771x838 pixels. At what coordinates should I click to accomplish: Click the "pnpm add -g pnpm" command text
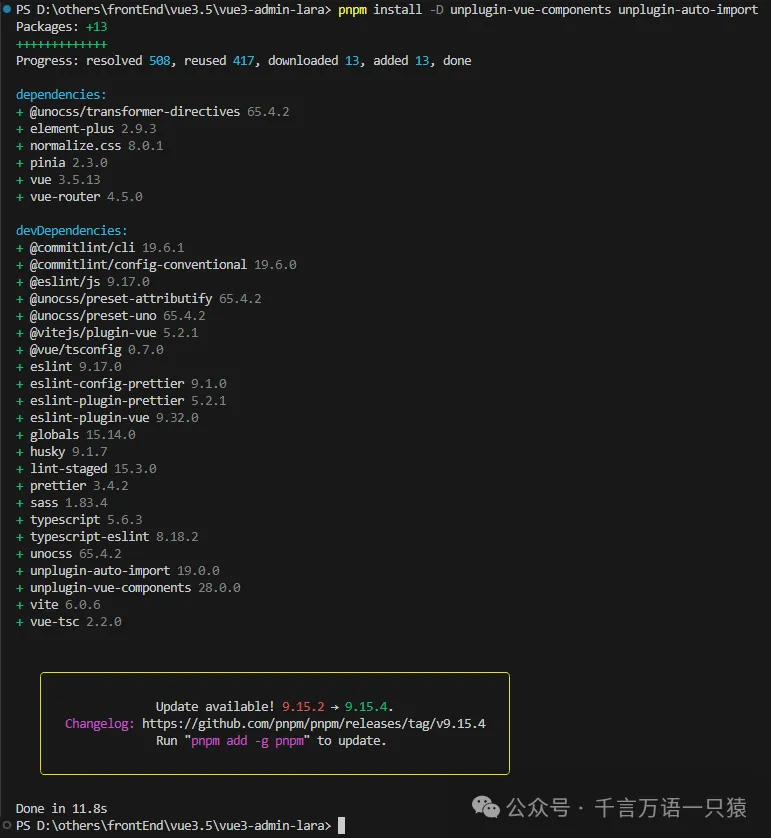click(245, 741)
